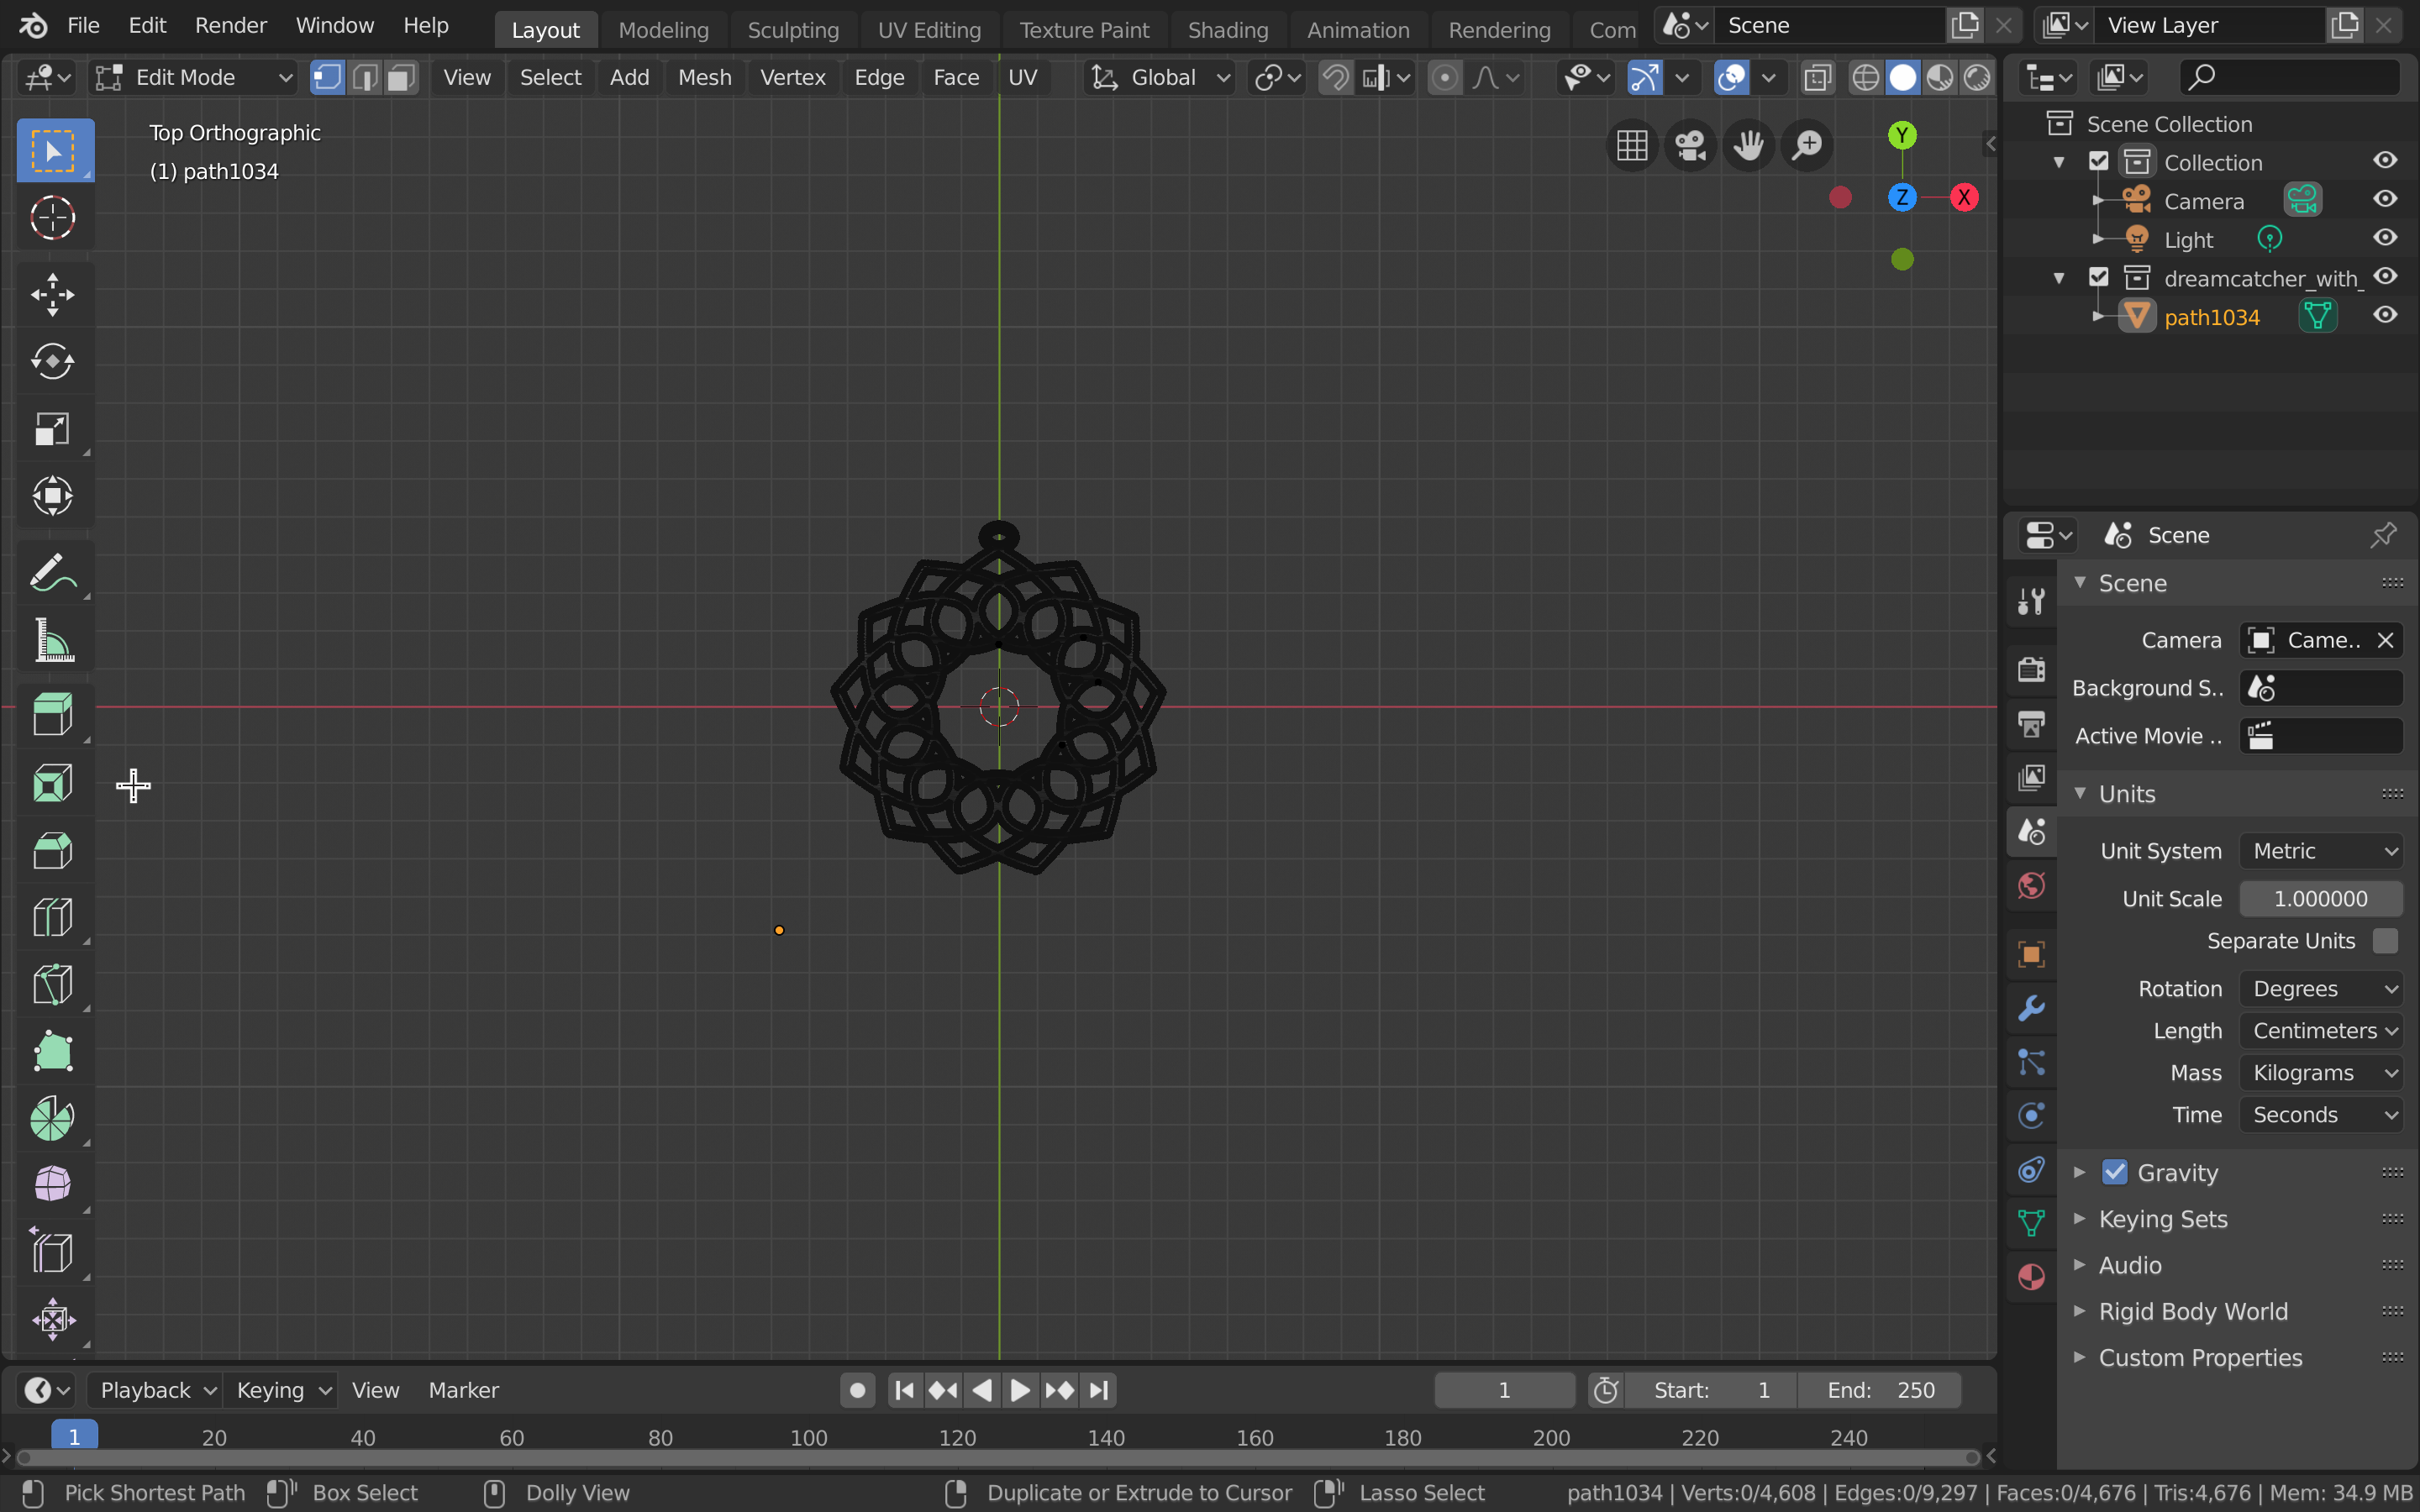Switch to Sculpting workspace tab

tap(793, 30)
